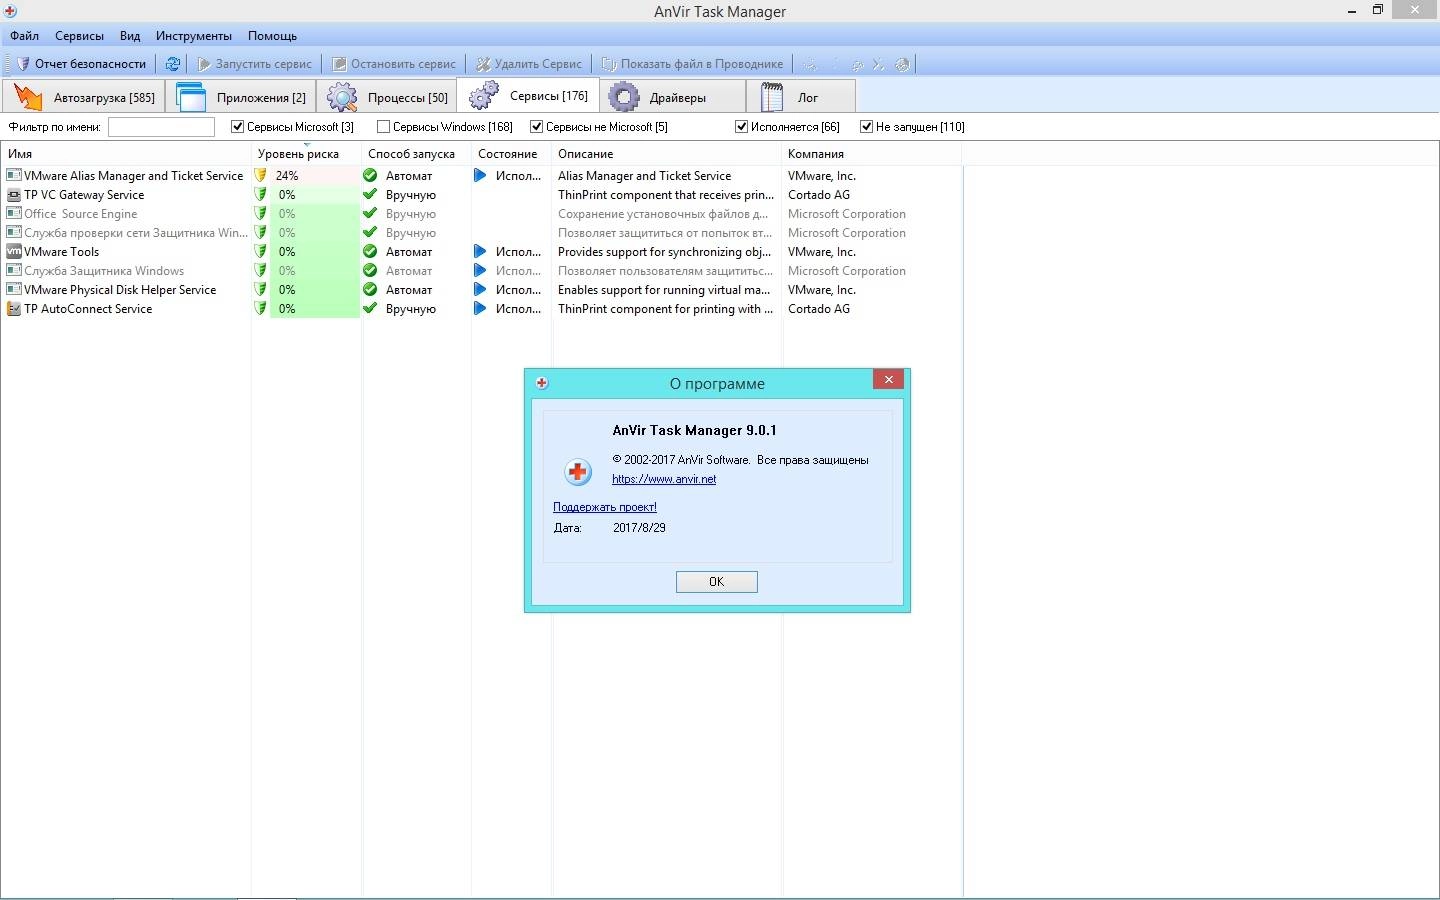Click running state arrow for VMware Tools
Screen dimensions: 1440x900
(480, 252)
